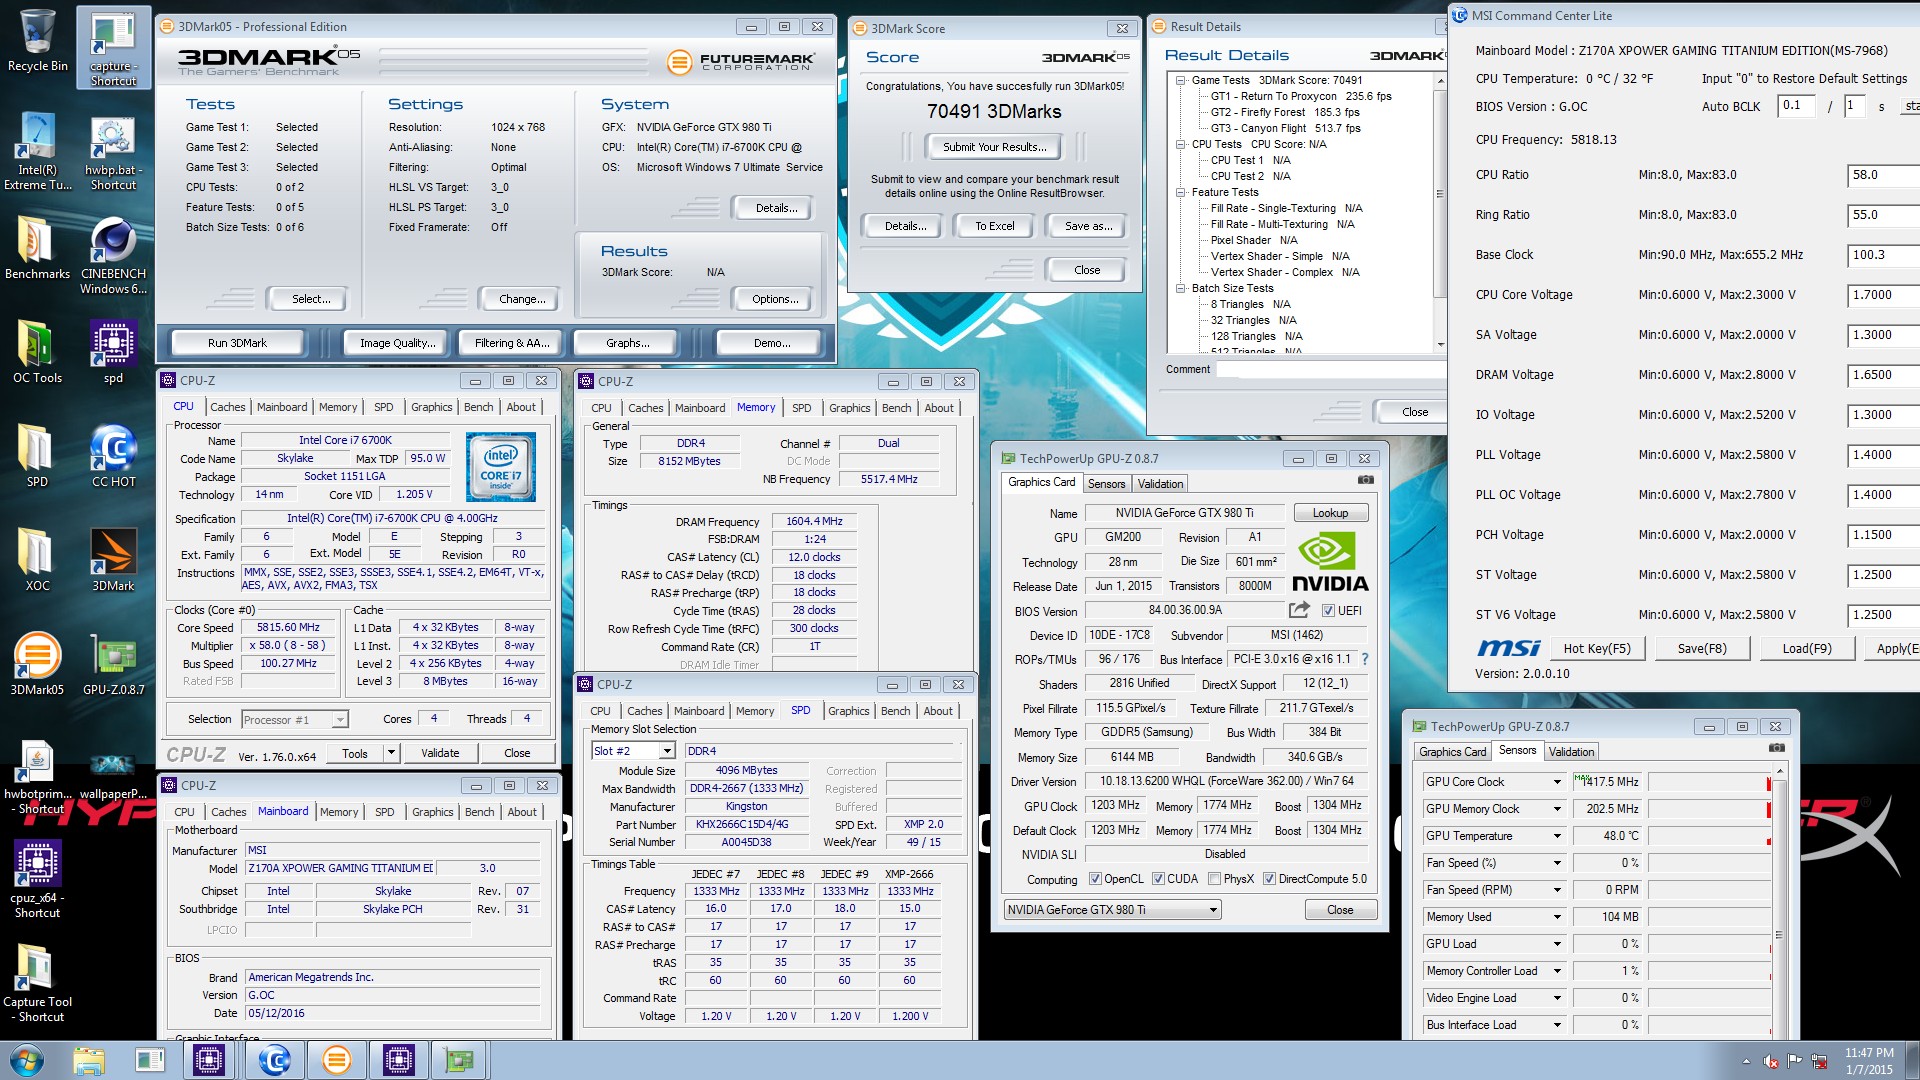Open the Benchmarks folder icon

pos(37,247)
